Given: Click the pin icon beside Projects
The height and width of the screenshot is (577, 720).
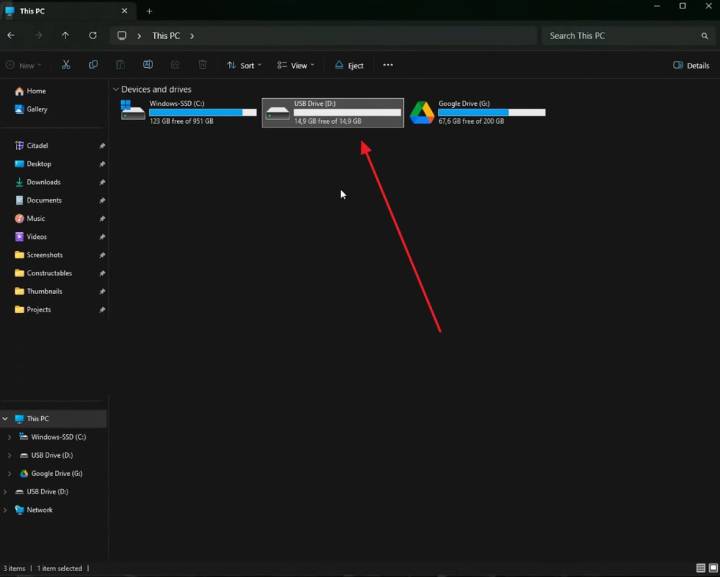Looking at the screenshot, I should point(102,310).
